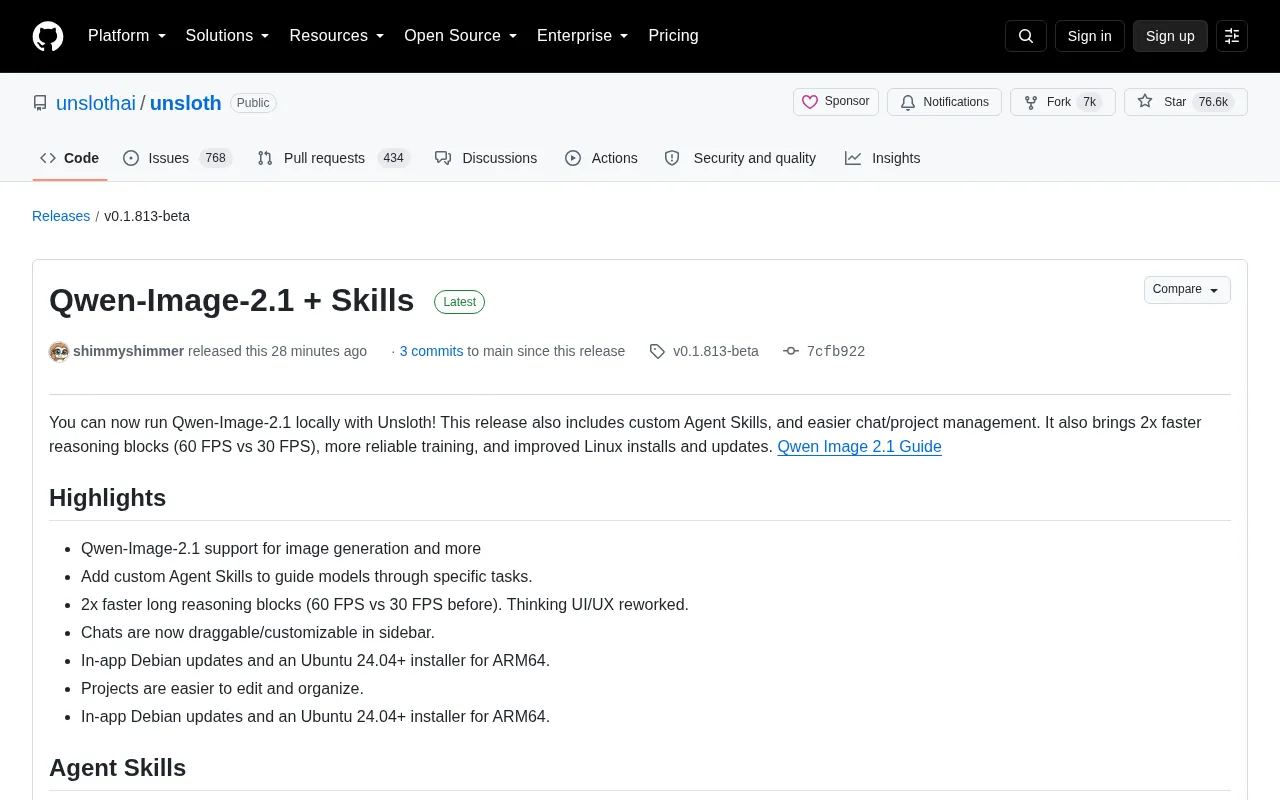Screen dimensions: 1280x800
Task: Click the Qwen-Image-2.1 + Skills title
Action: tap(232, 300)
